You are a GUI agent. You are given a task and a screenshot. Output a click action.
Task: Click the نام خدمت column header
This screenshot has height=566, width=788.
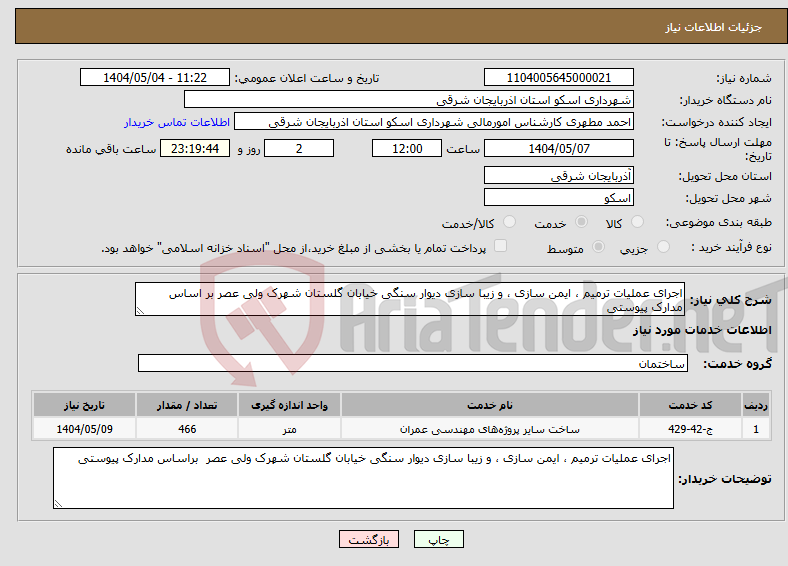(489, 405)
